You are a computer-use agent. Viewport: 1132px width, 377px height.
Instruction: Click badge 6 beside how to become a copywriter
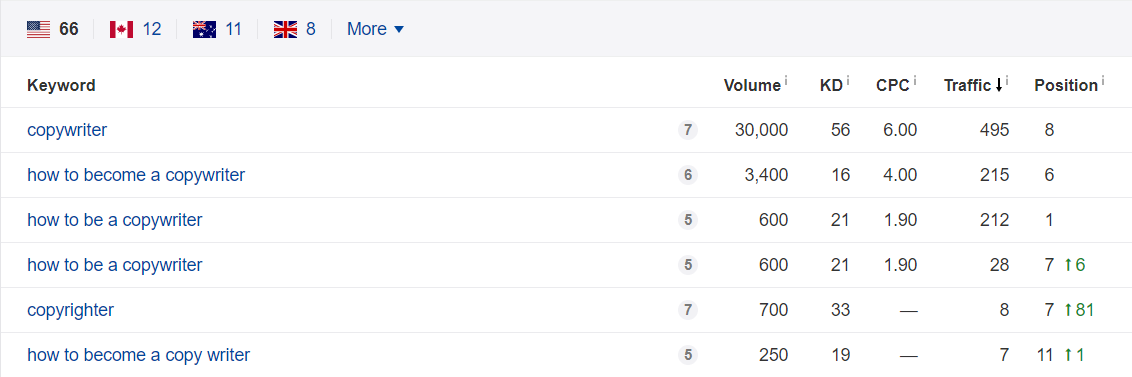[688, 175]
